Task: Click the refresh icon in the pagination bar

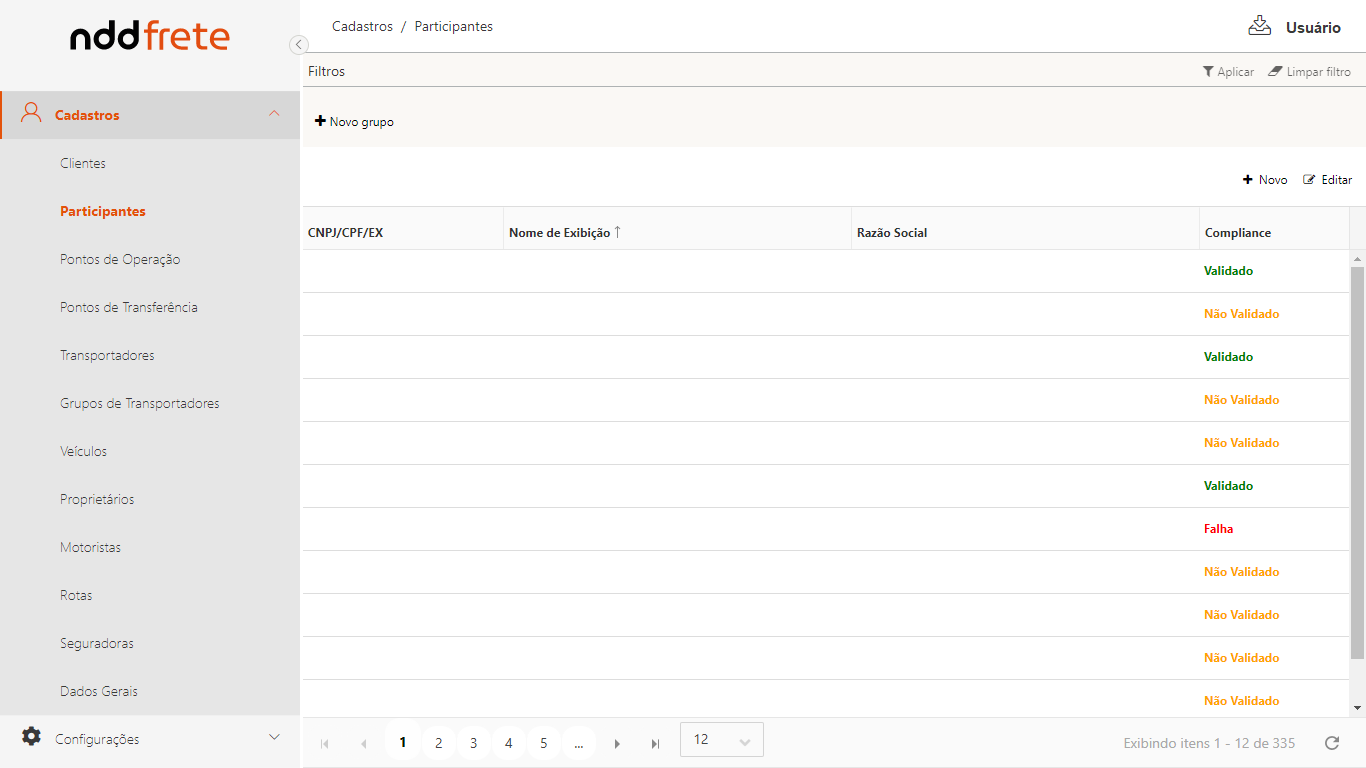Action: [x=1331, y=743]
